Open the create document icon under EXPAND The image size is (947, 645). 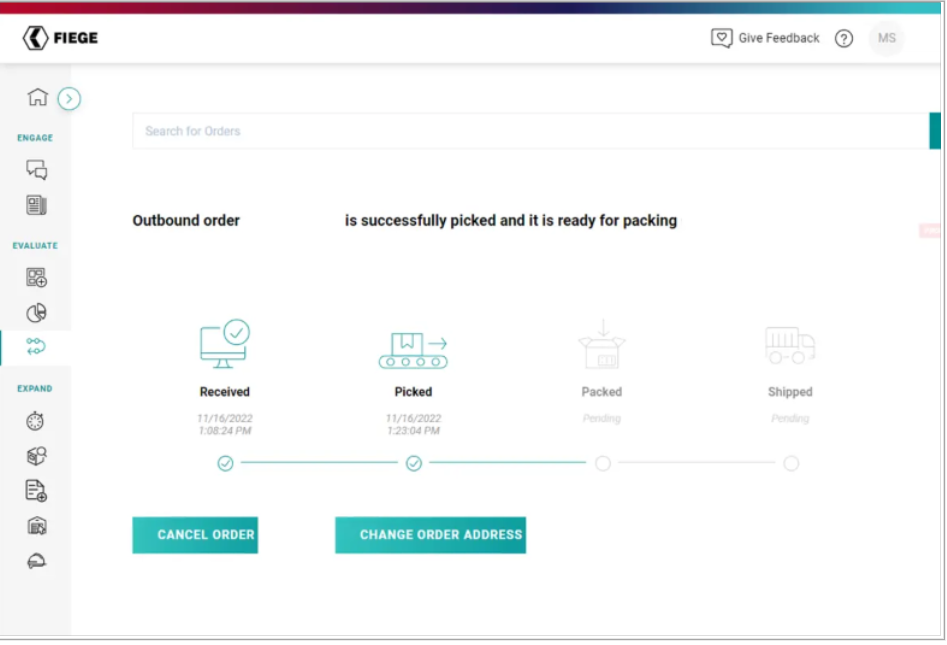click(x=37, y=491)
